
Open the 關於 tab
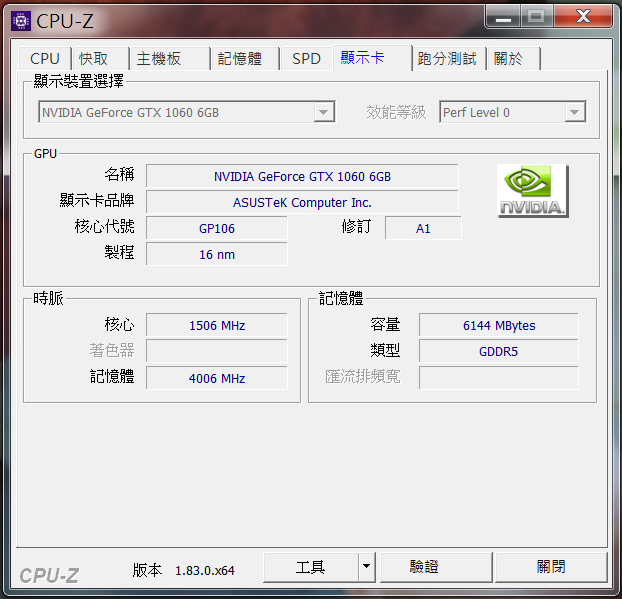pyautogui.click(x=514, y=59)
